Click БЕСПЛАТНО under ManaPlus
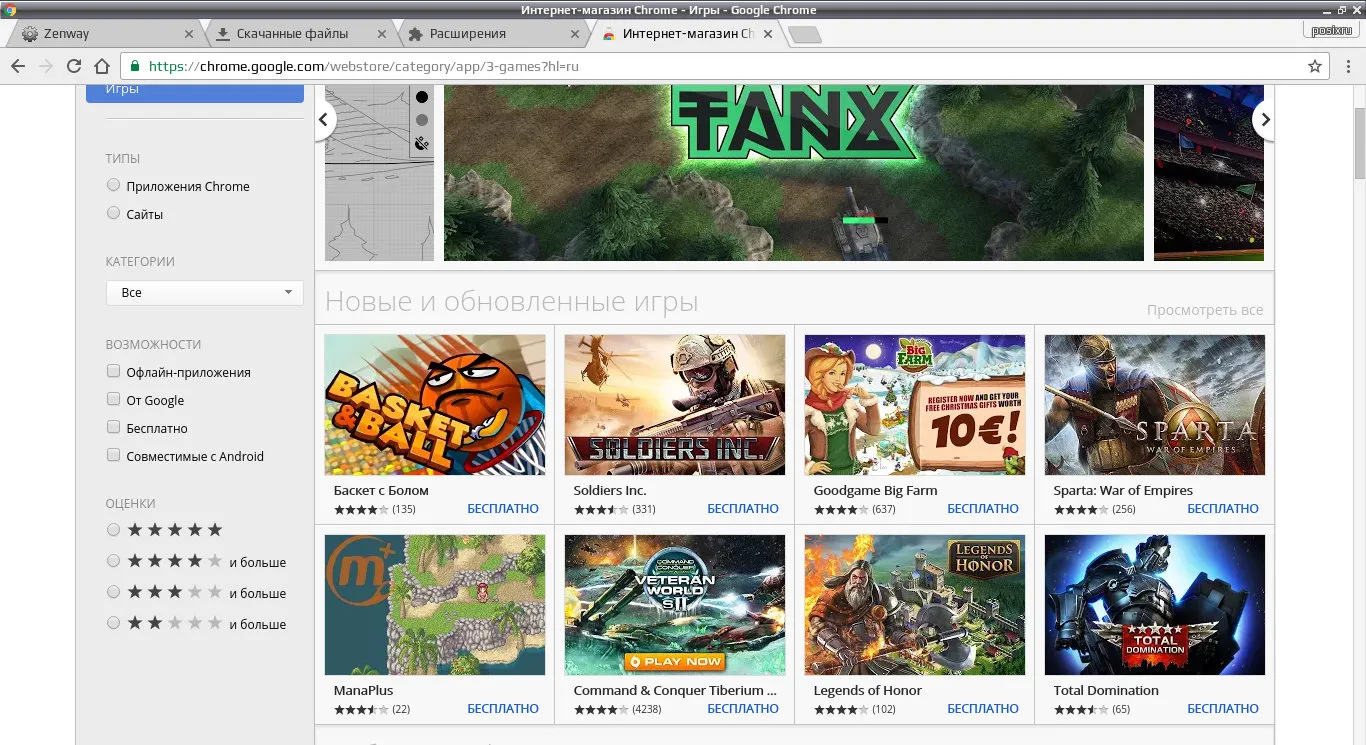Screen dimensions: 1366x745 (x=503, y=709)
